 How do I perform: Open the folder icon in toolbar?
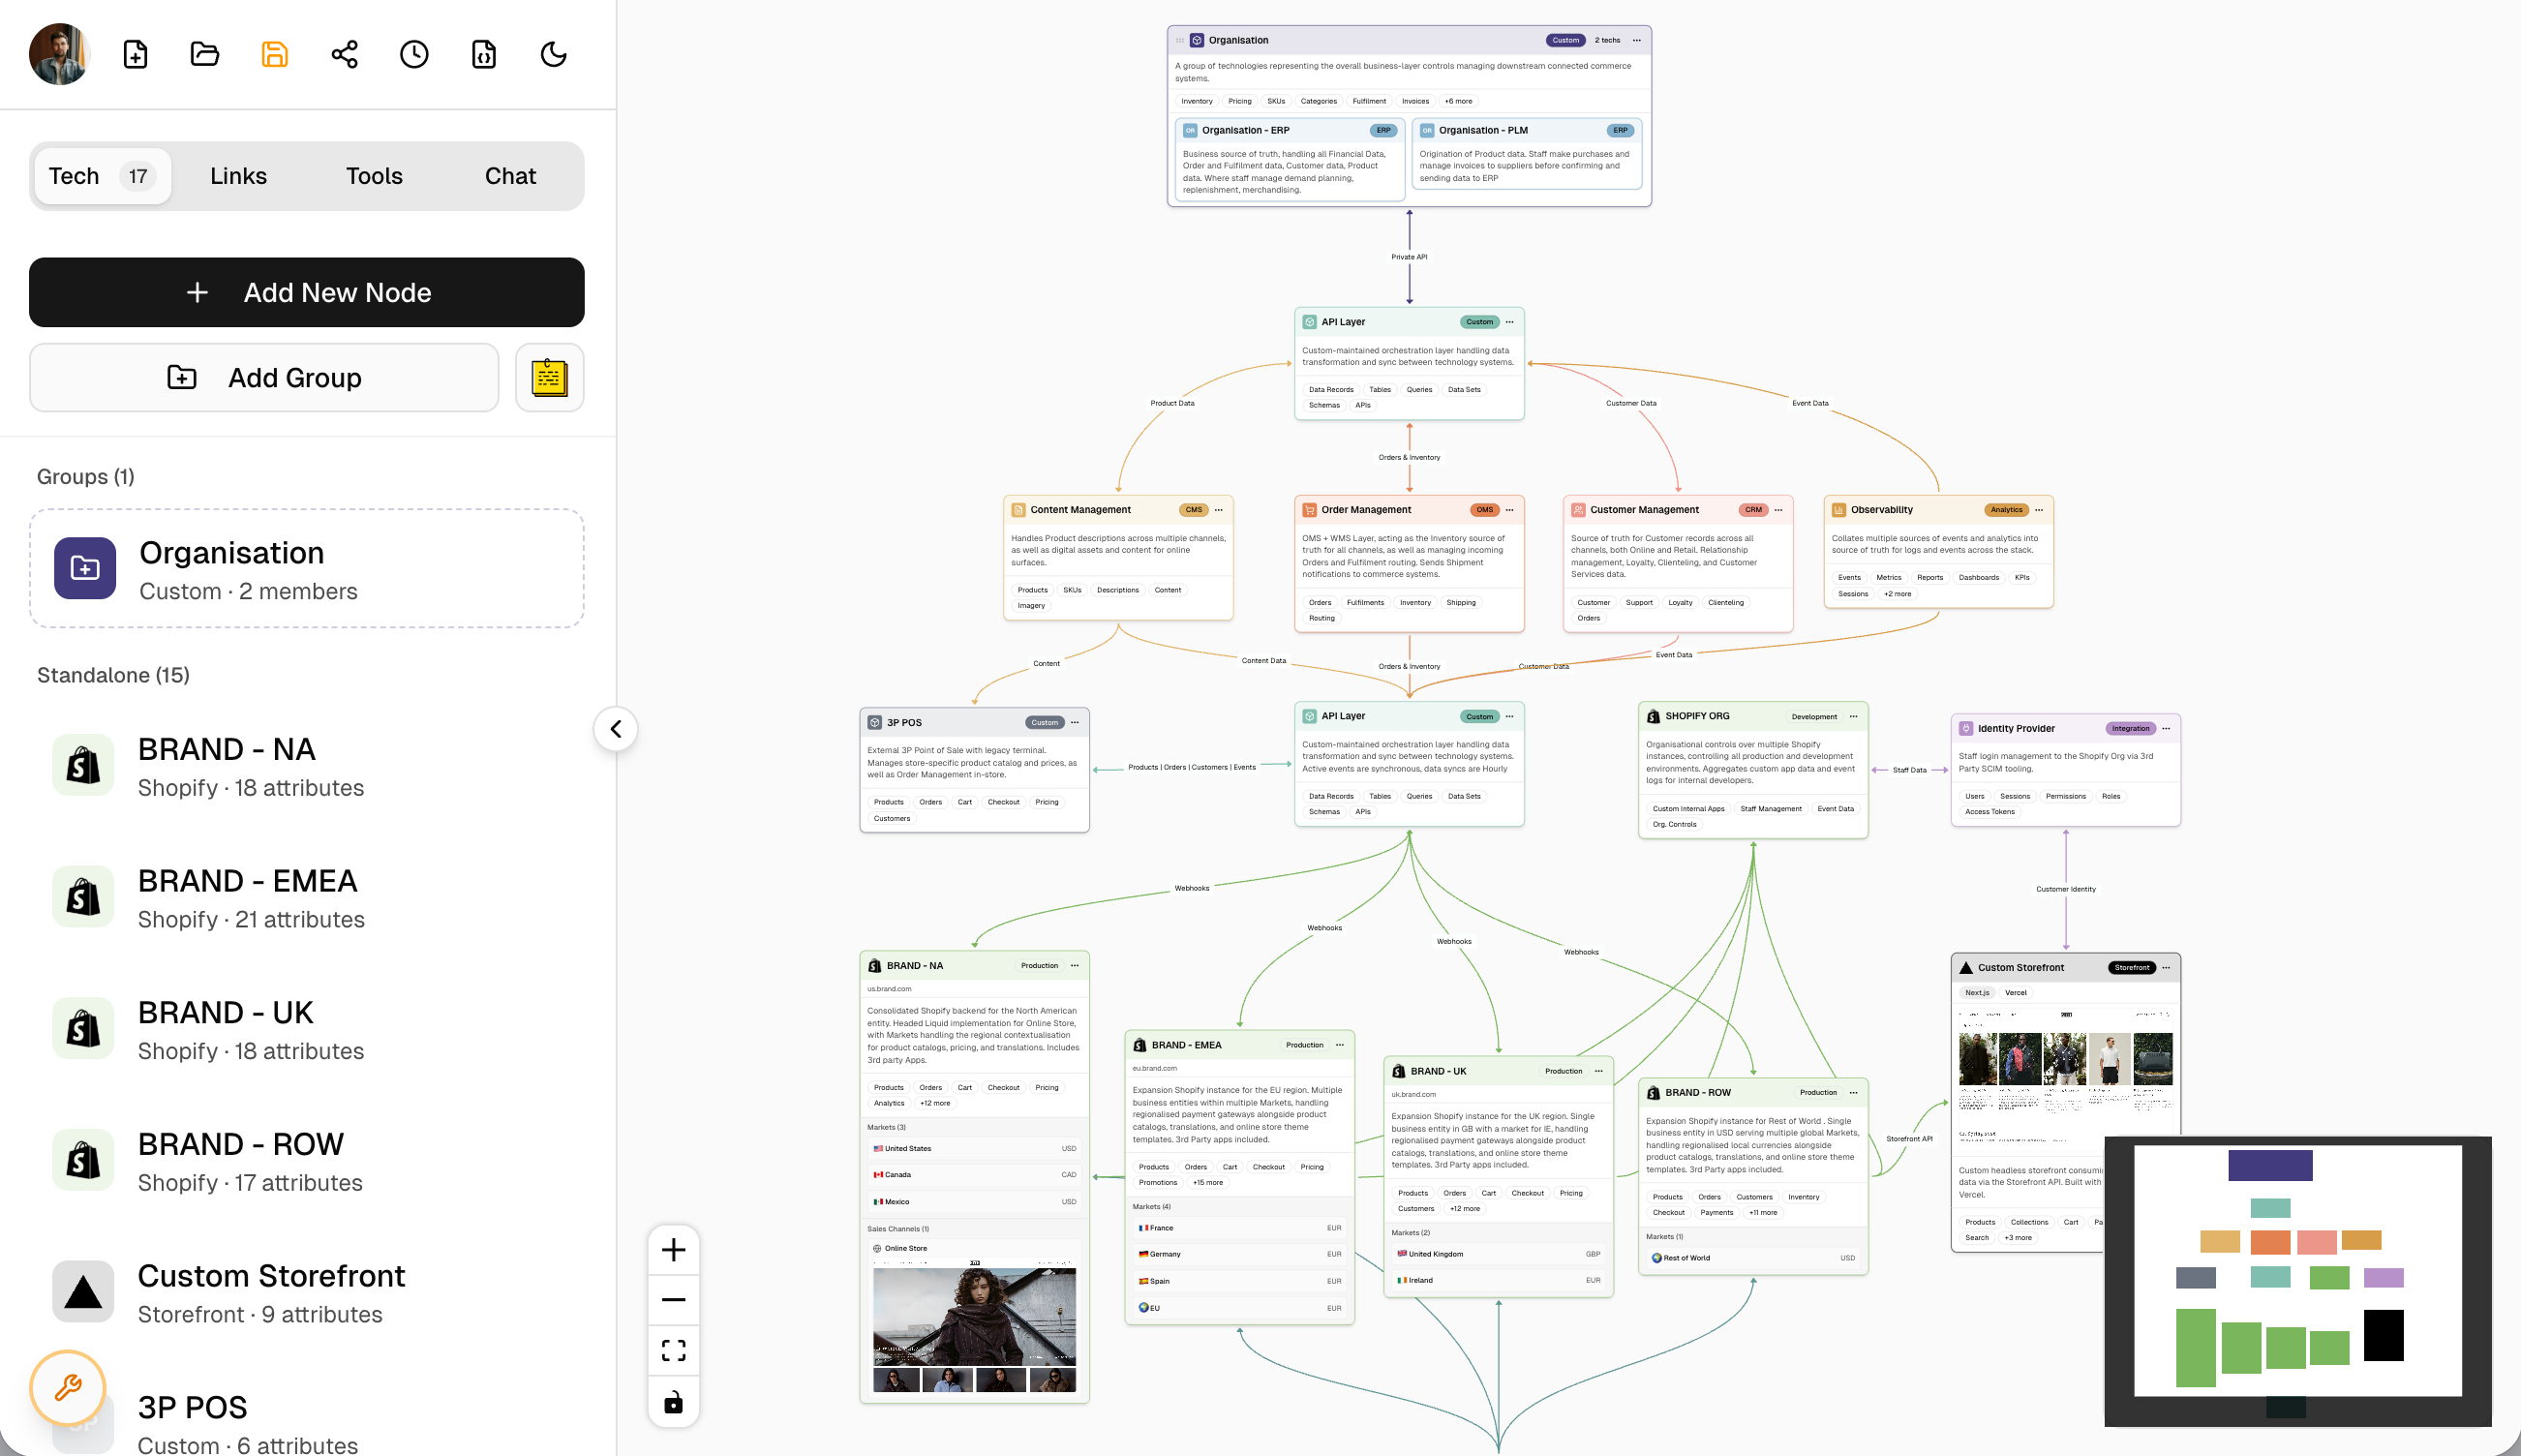[x=205, y=54]
